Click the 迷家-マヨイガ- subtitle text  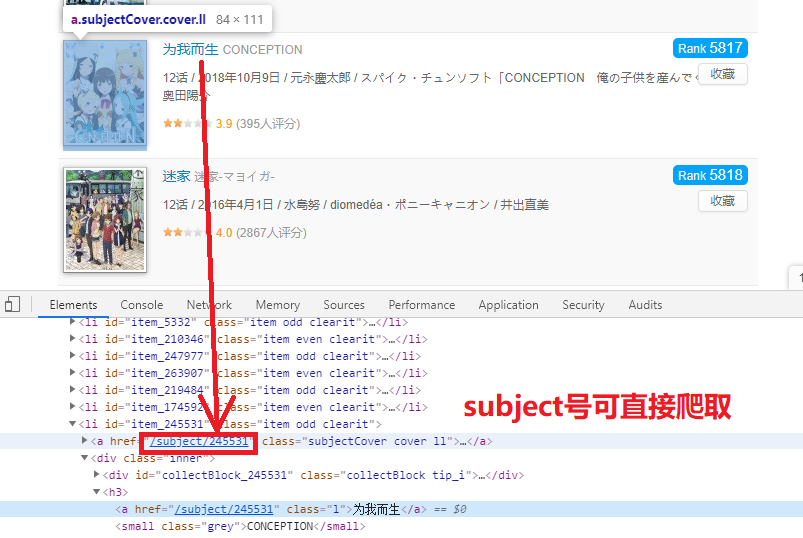click(235, 177)
